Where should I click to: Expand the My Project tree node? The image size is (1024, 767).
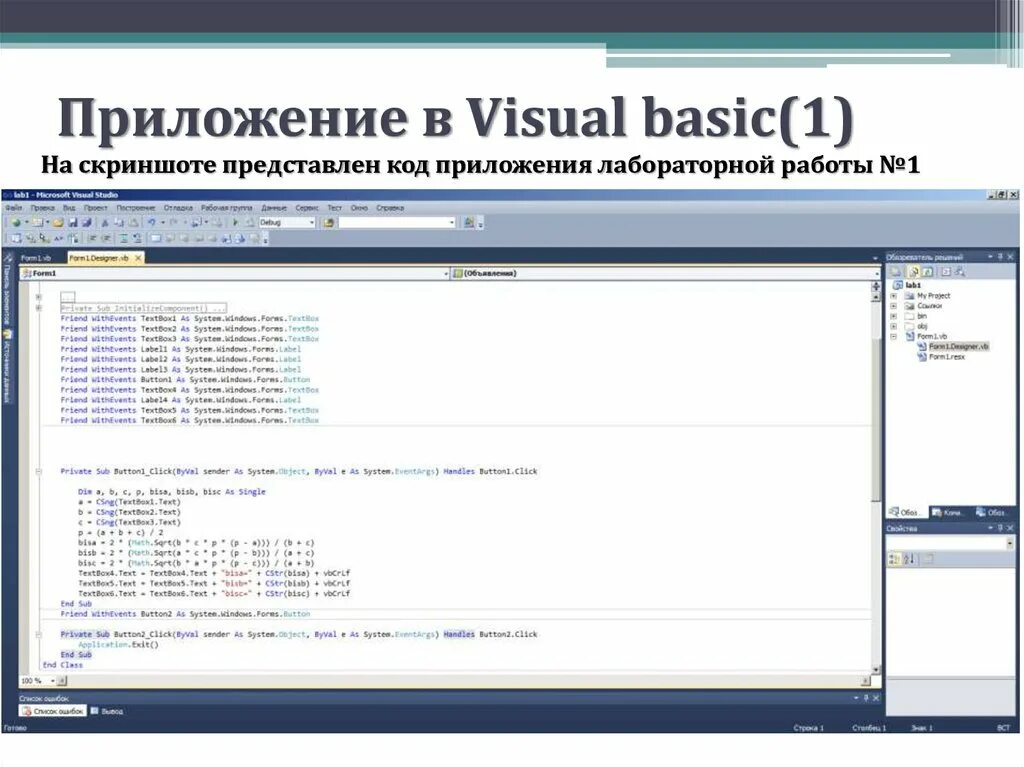pyautogui.click(x=893, y=296)
